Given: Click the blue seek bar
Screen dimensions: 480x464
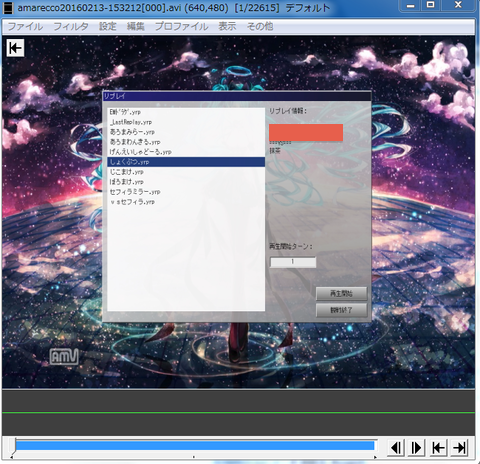Looking at the screenshot, I should (x=195, y=446).
